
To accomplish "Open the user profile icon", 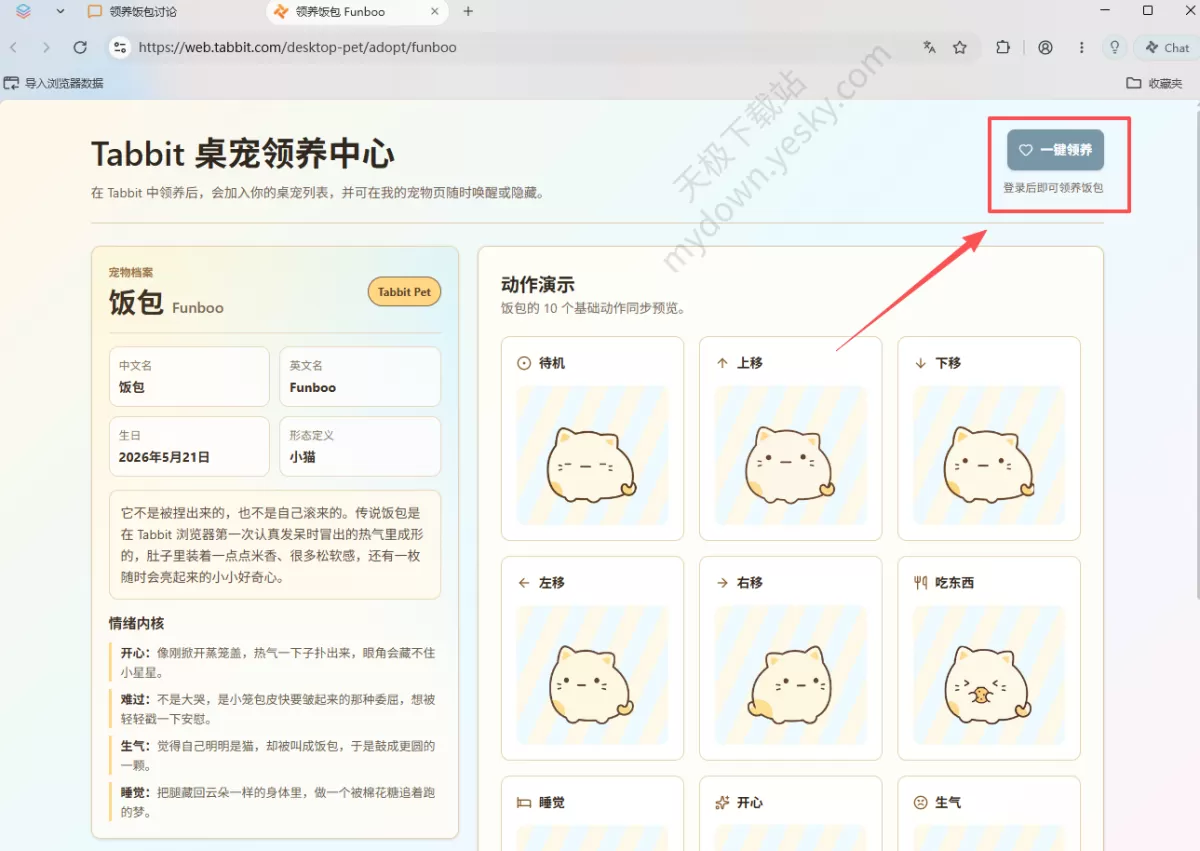I will click(1045, 47).
